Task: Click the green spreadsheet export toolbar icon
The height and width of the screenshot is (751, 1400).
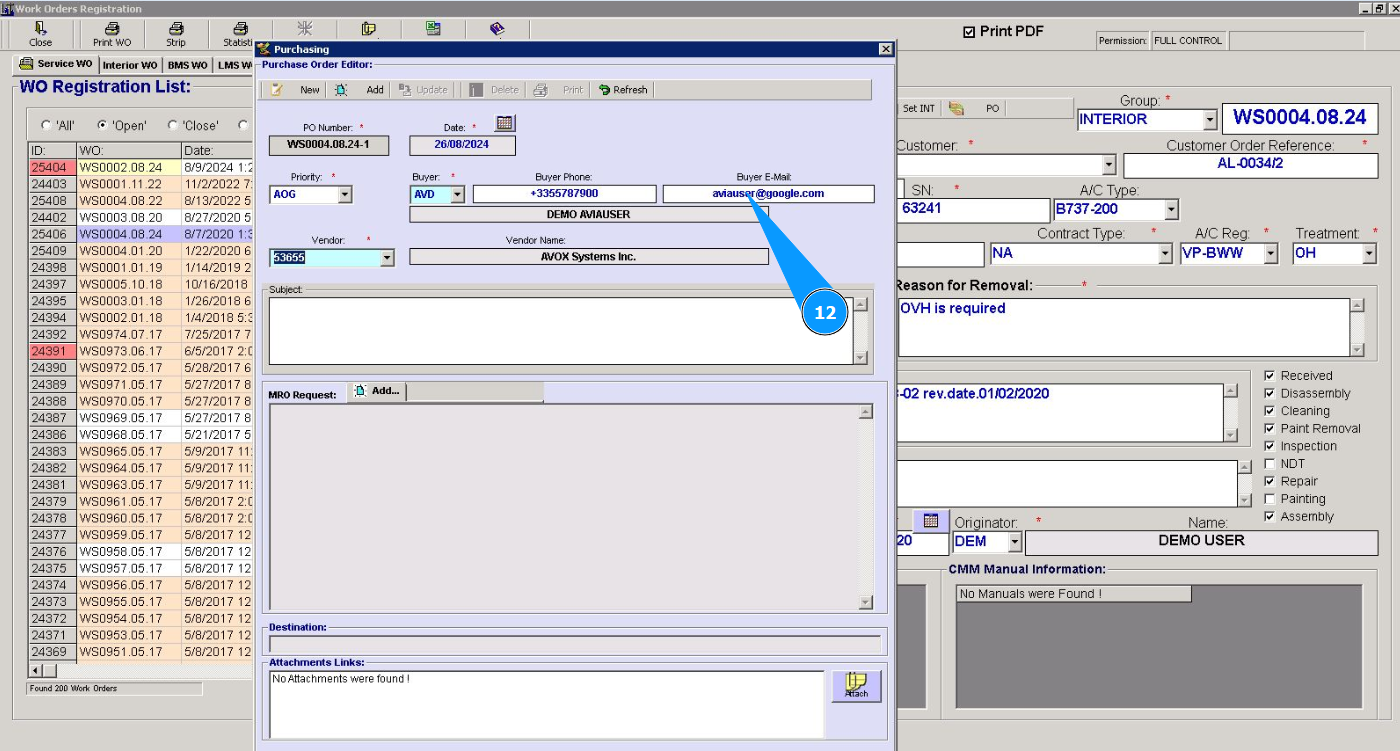Action: click(433, 29)
